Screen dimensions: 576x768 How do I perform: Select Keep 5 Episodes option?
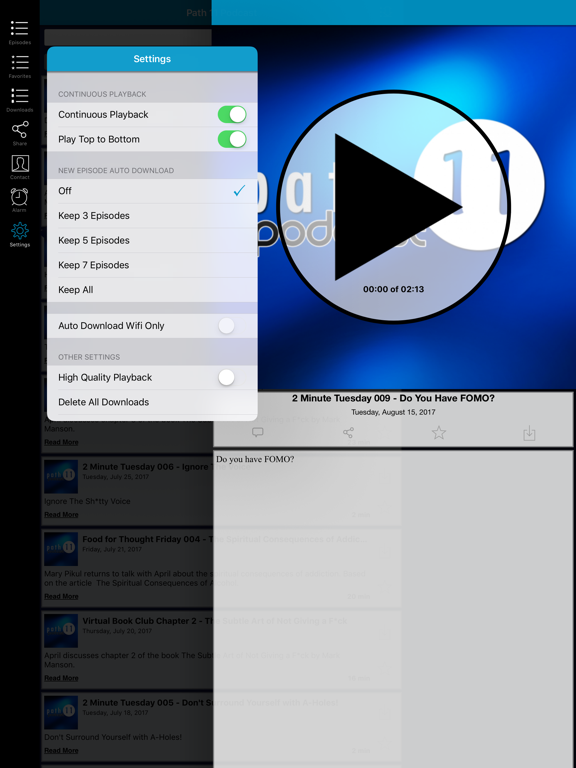152,240
